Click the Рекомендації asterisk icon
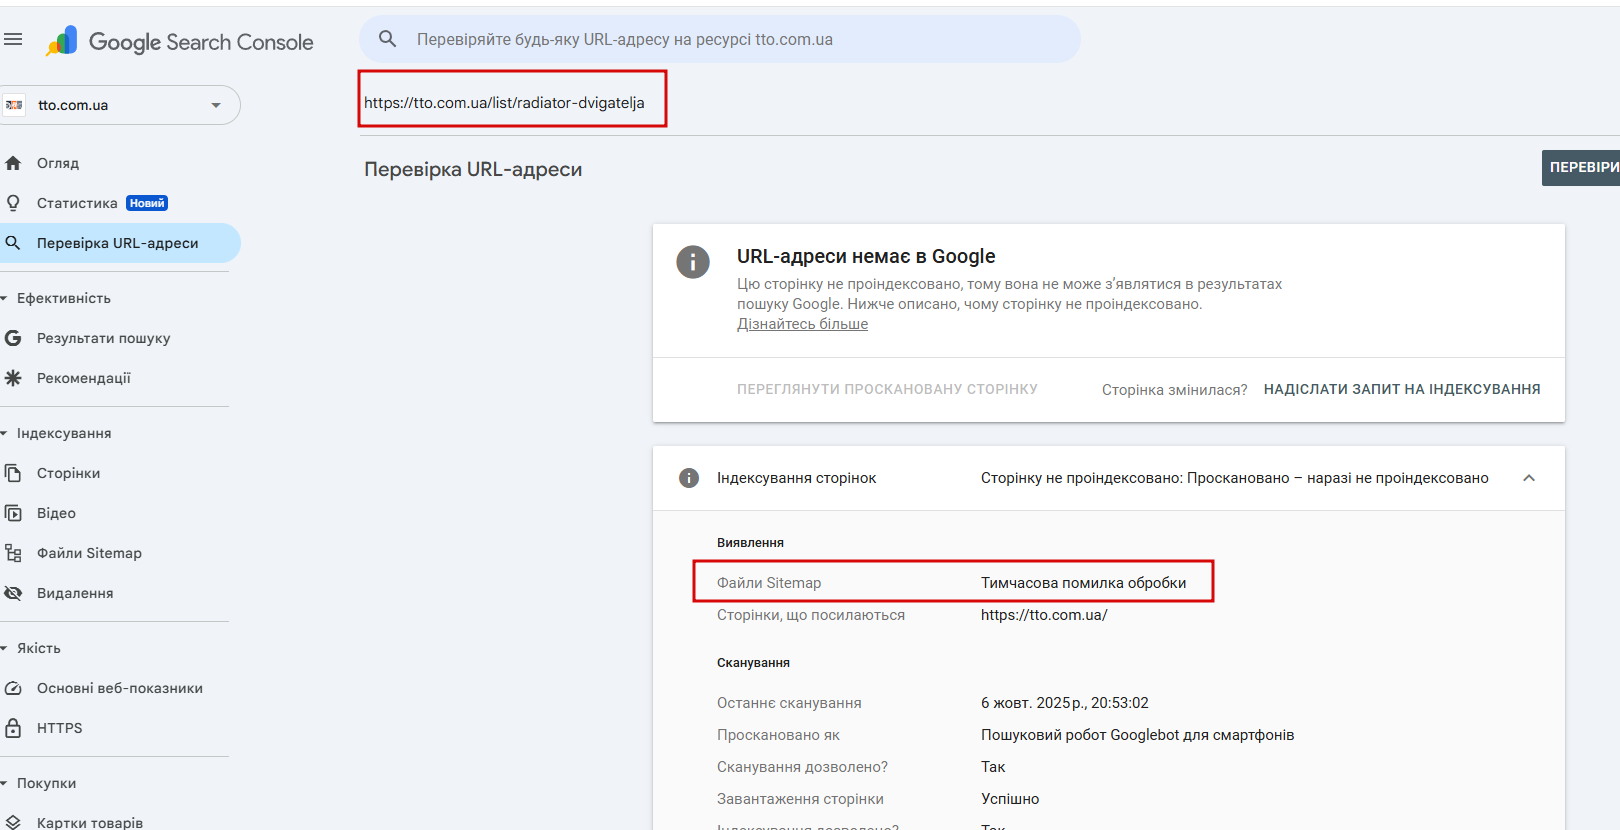1620x830 pixels. (x=13, y=378)
